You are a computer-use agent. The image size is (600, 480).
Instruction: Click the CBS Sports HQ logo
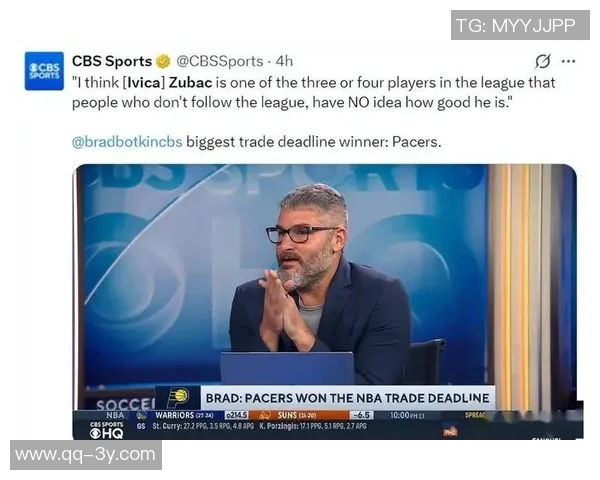(x=106, y=430)
